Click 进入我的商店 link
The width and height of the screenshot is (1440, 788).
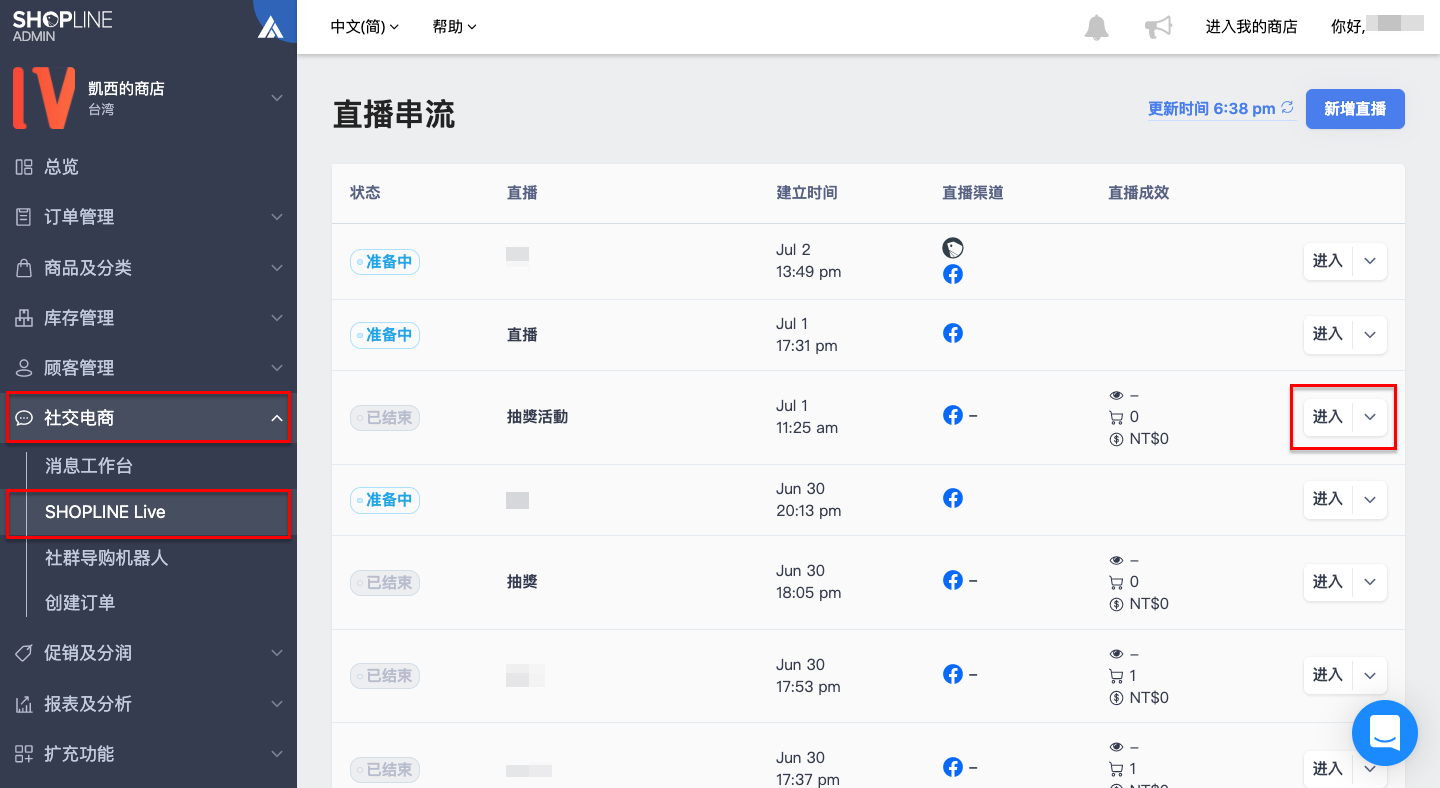(x=1252, y=27)
